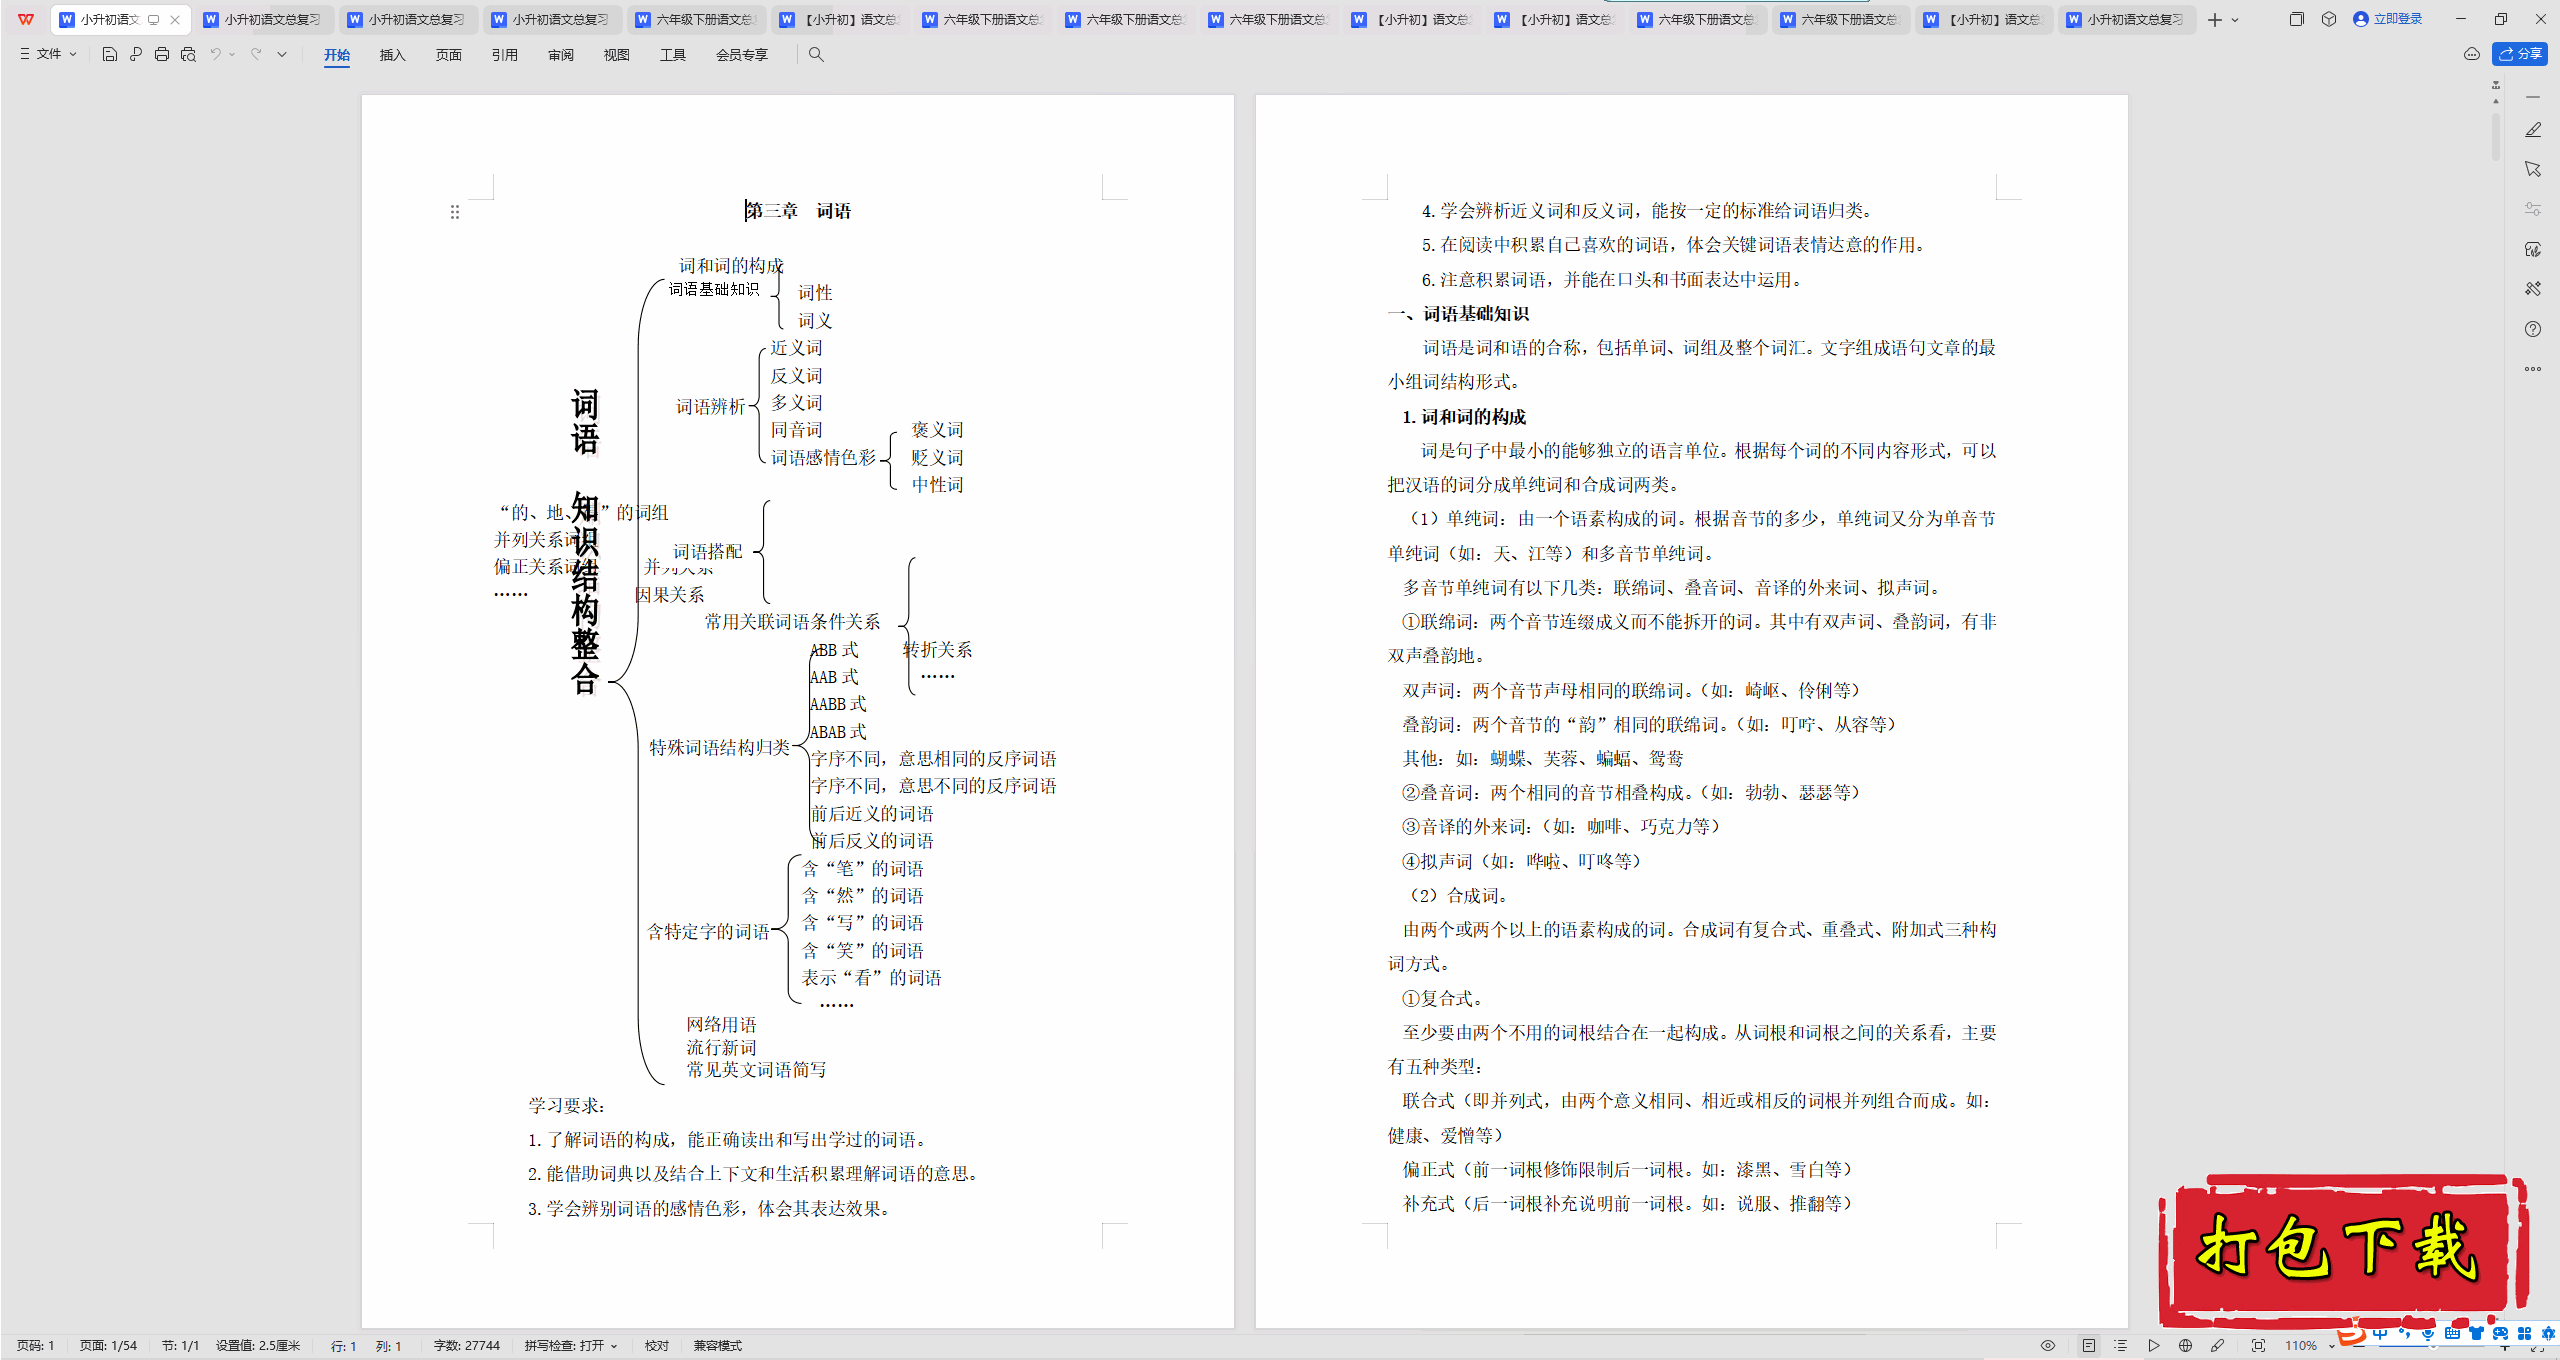Click 校对 in the status bar
2560x1360 pixels.
(x=656, y=1346)
